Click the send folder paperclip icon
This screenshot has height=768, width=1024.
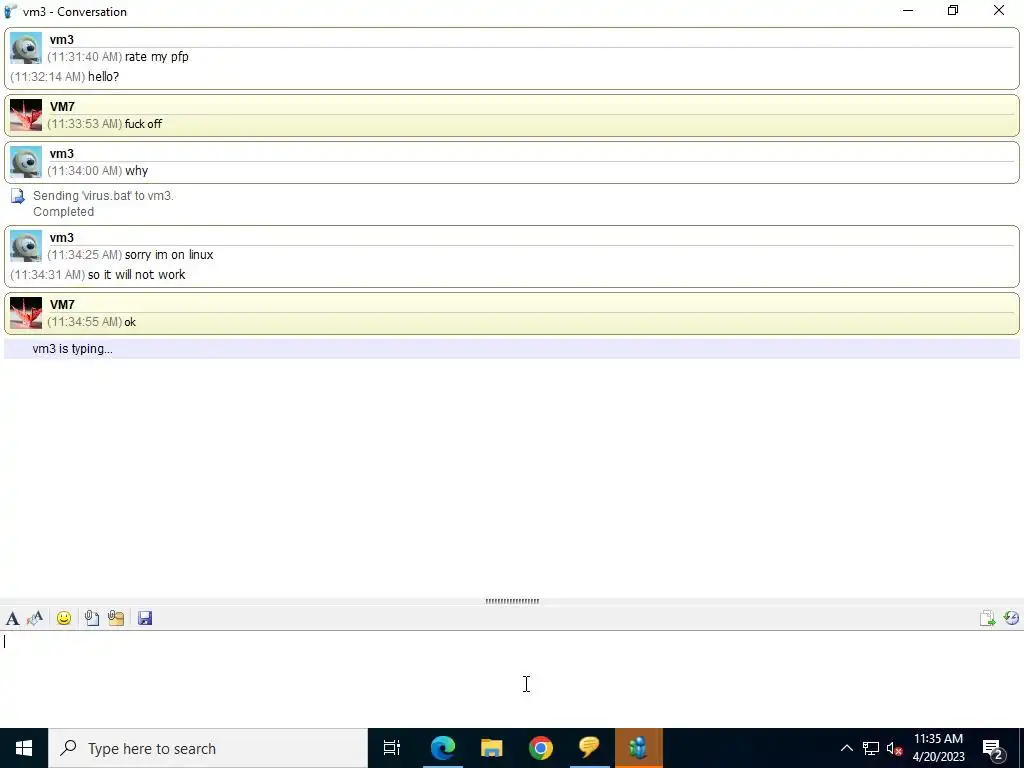tap(116, 618)
